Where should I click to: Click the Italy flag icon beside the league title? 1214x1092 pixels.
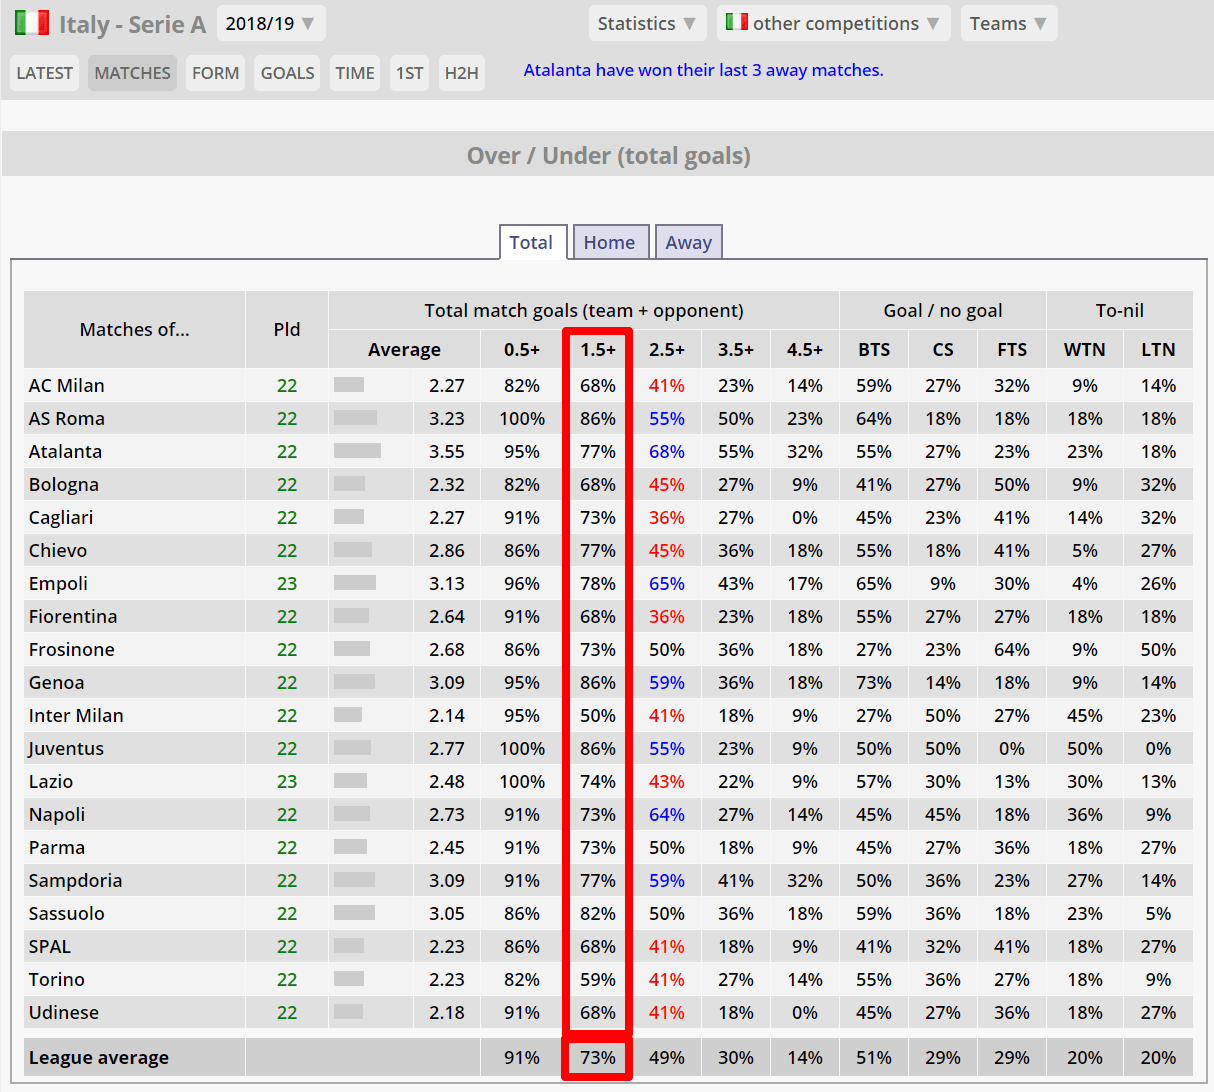[x=32, y=23]
